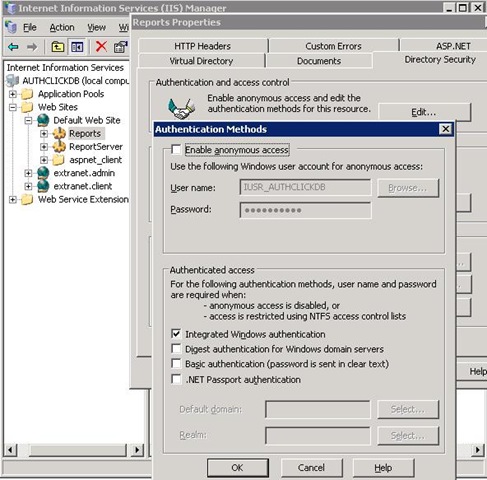Uncheck Integrated Windows authentication
The width and height of the screenshot is (487, 480).
176,333
